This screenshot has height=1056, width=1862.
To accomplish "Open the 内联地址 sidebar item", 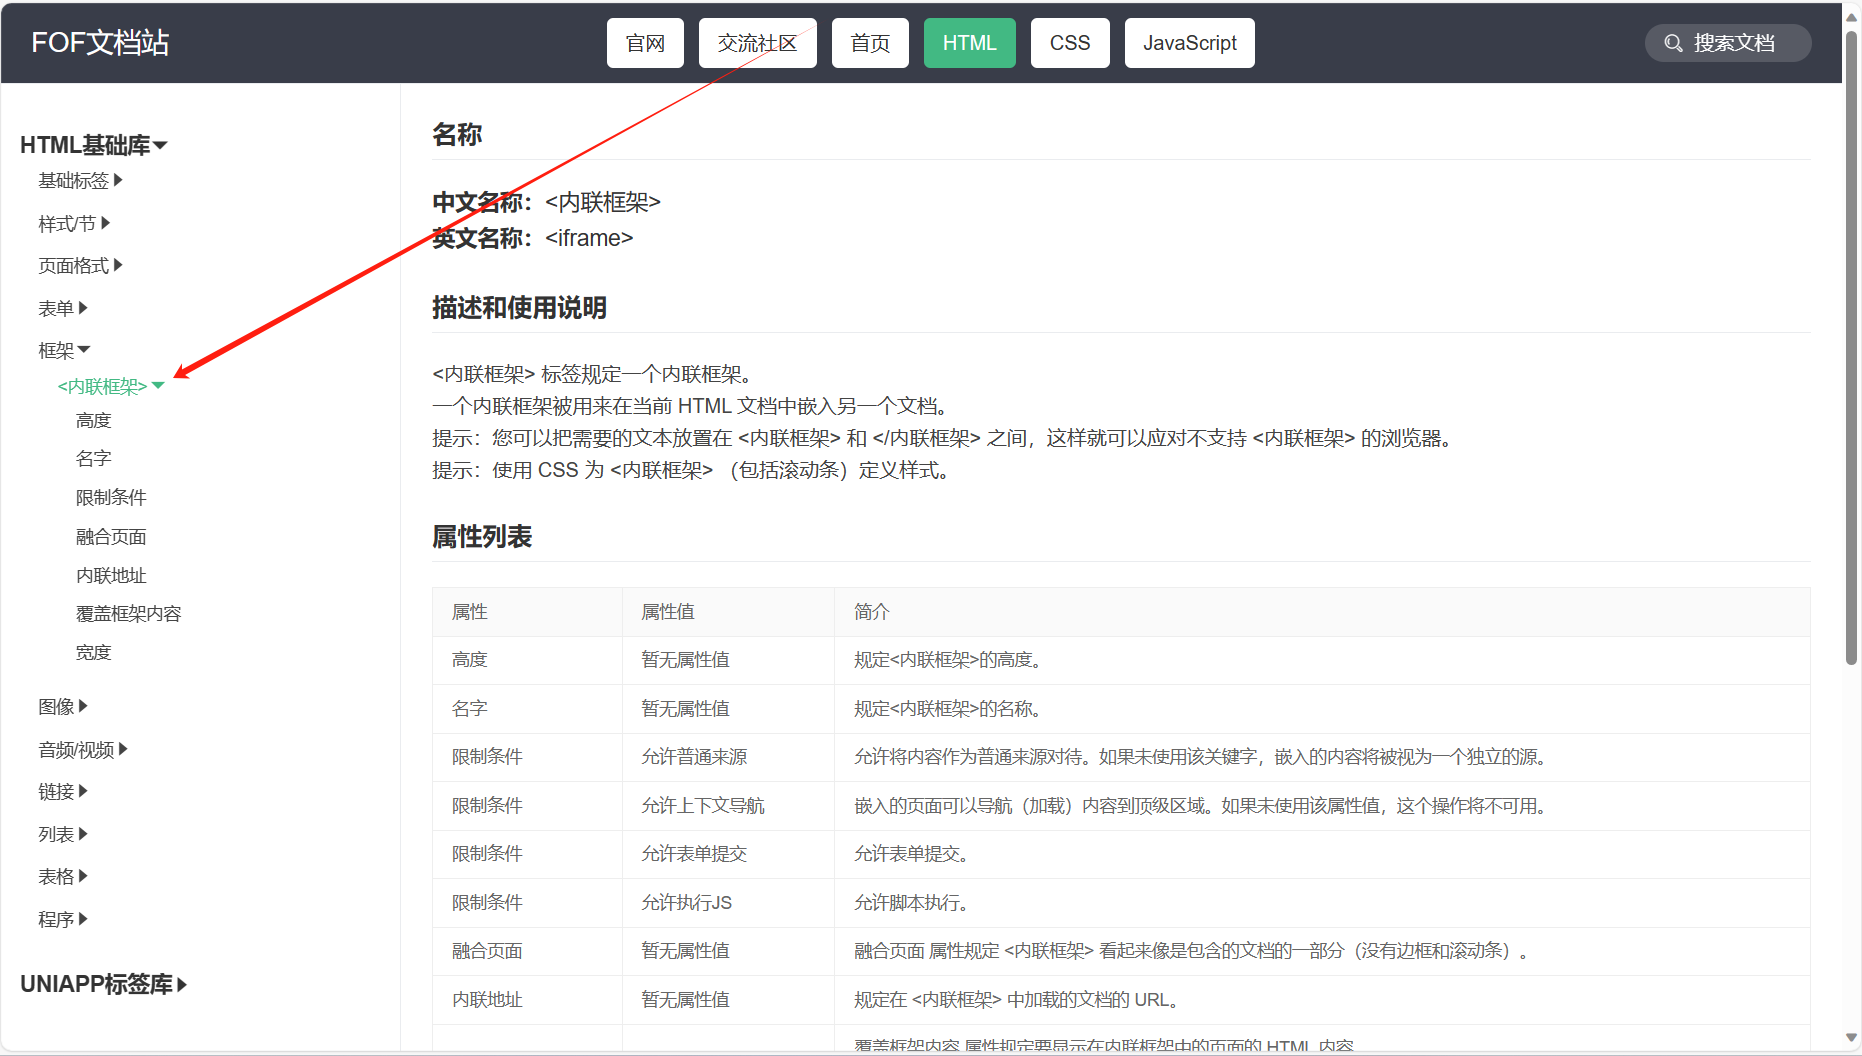I will tap(111, 575).
